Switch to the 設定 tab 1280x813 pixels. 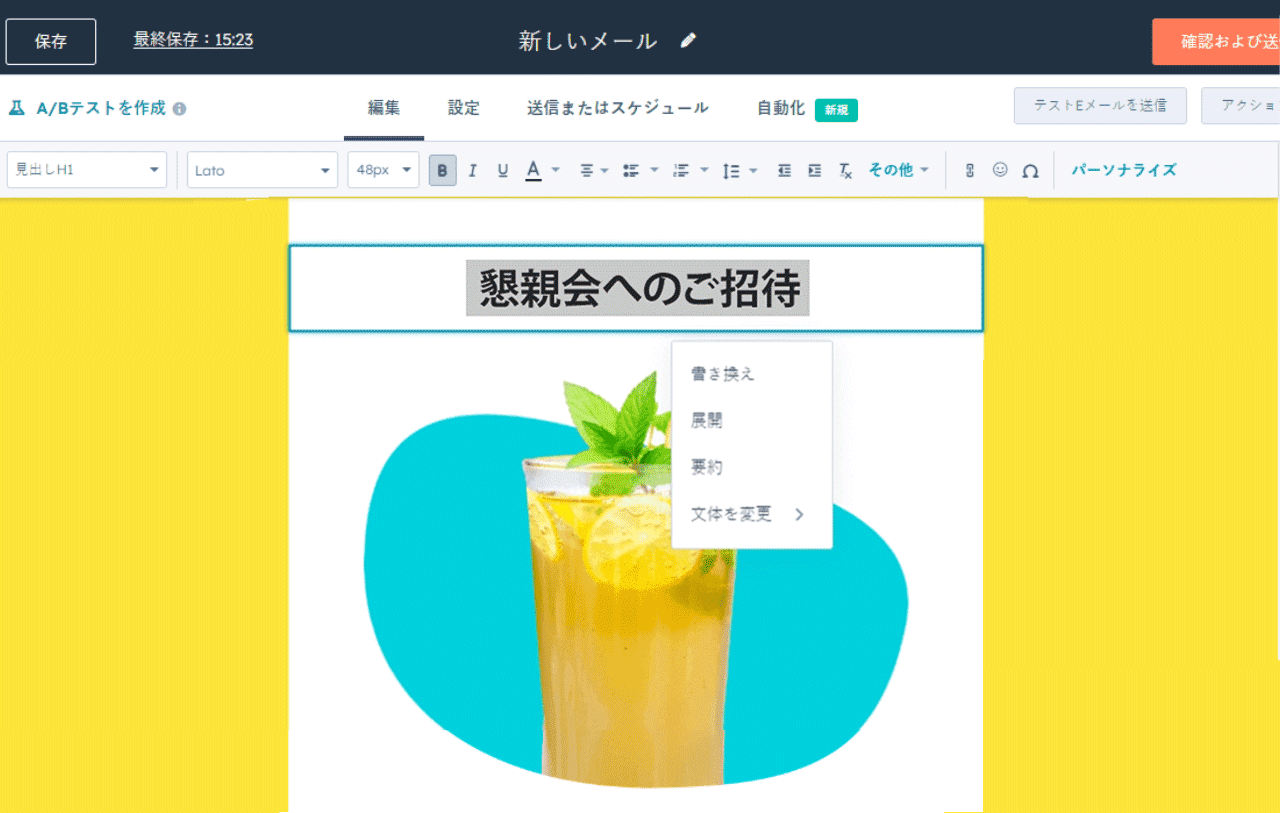[464, 108]
